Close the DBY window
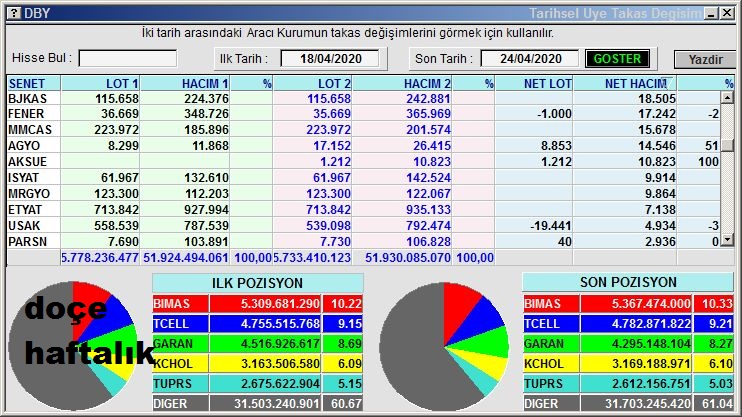Screen dimensions: 742x417 coord(727,13)
